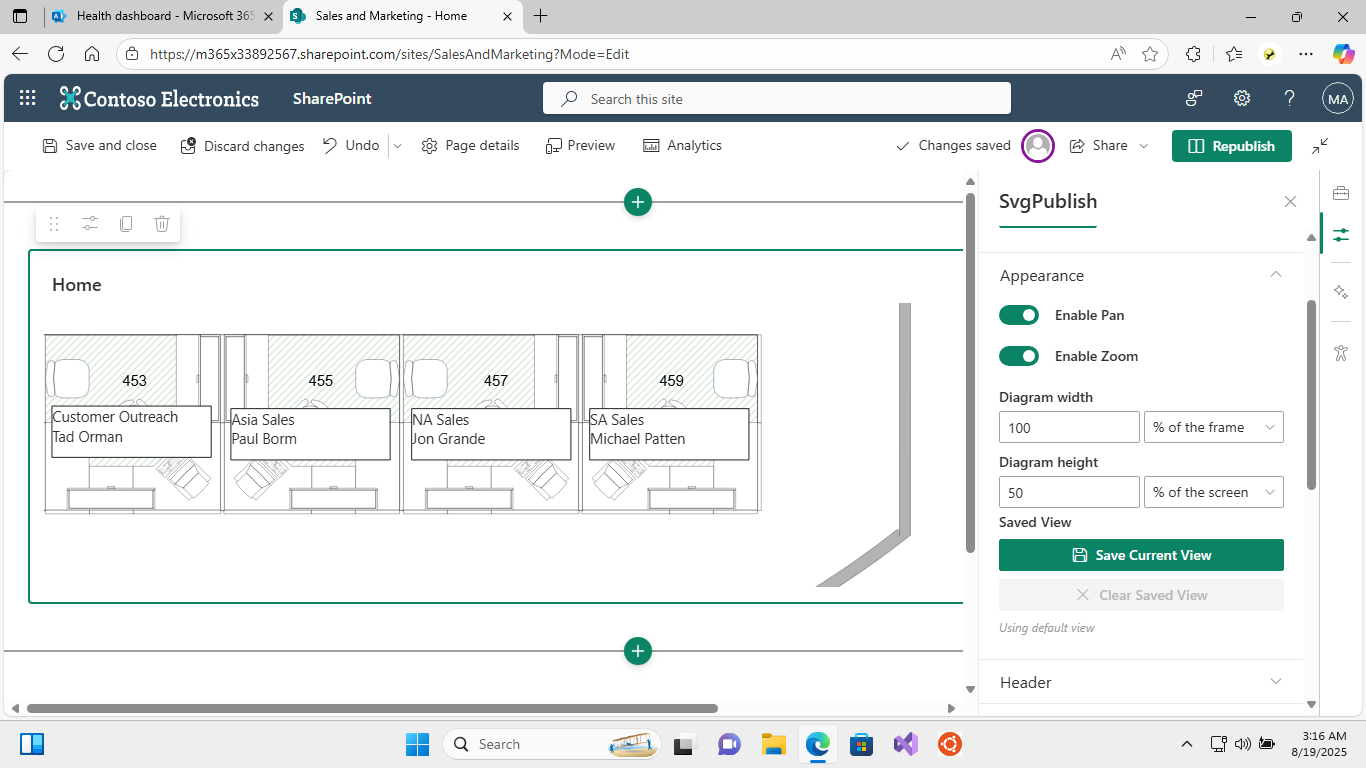
Task: Open Visual Studio from taskbar
Action: click(x=905, y=744)
